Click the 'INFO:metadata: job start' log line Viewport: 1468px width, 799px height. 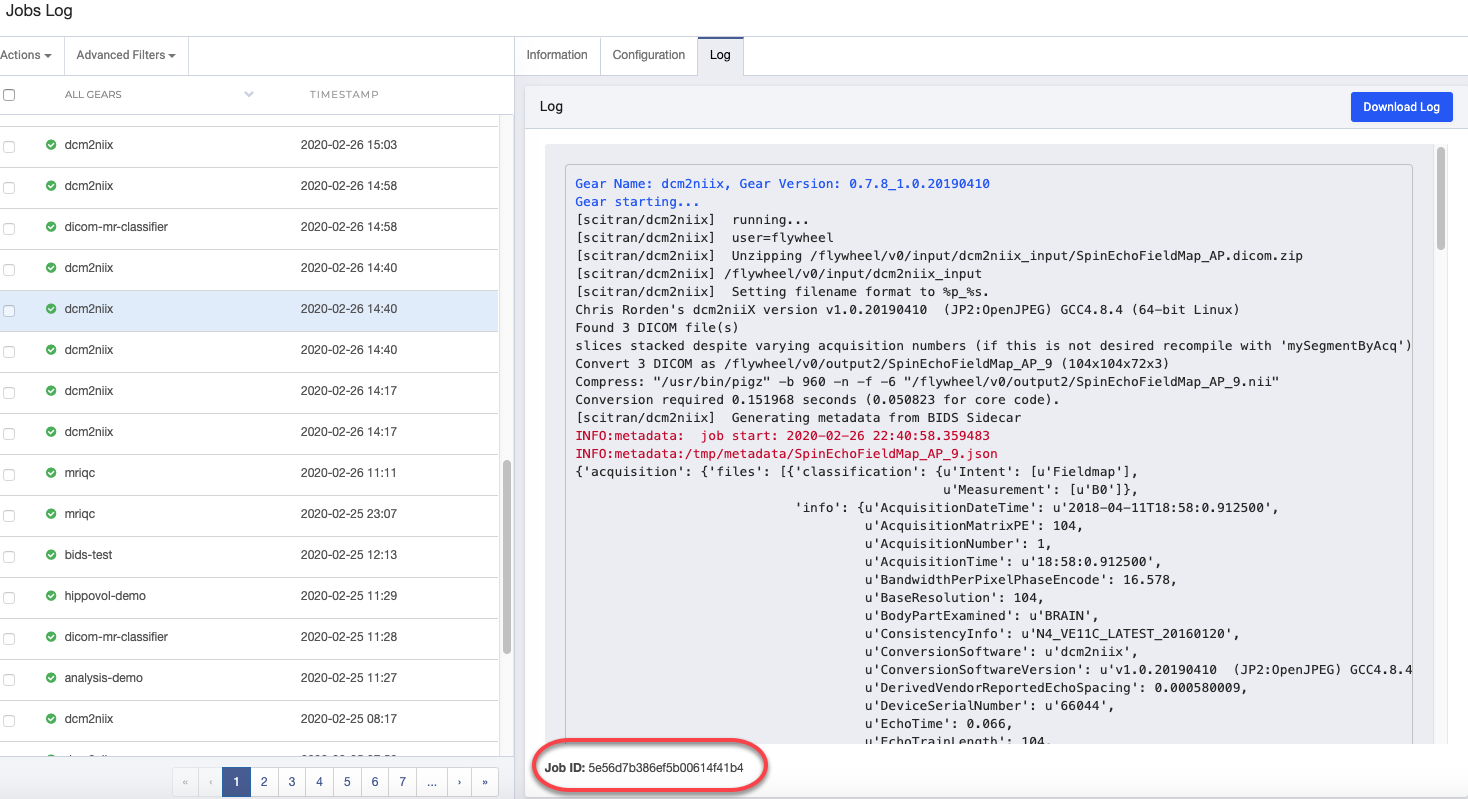coord(782,436)
